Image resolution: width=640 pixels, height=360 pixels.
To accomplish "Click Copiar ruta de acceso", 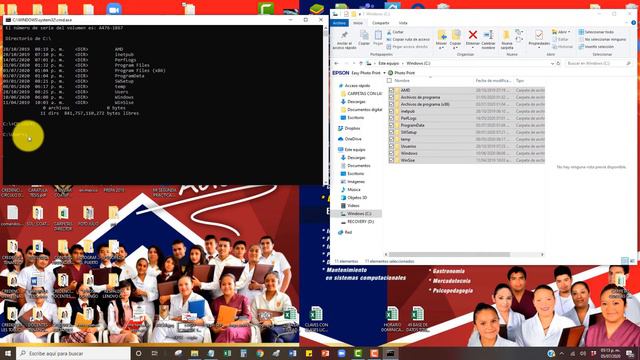I will coord(408,39).
